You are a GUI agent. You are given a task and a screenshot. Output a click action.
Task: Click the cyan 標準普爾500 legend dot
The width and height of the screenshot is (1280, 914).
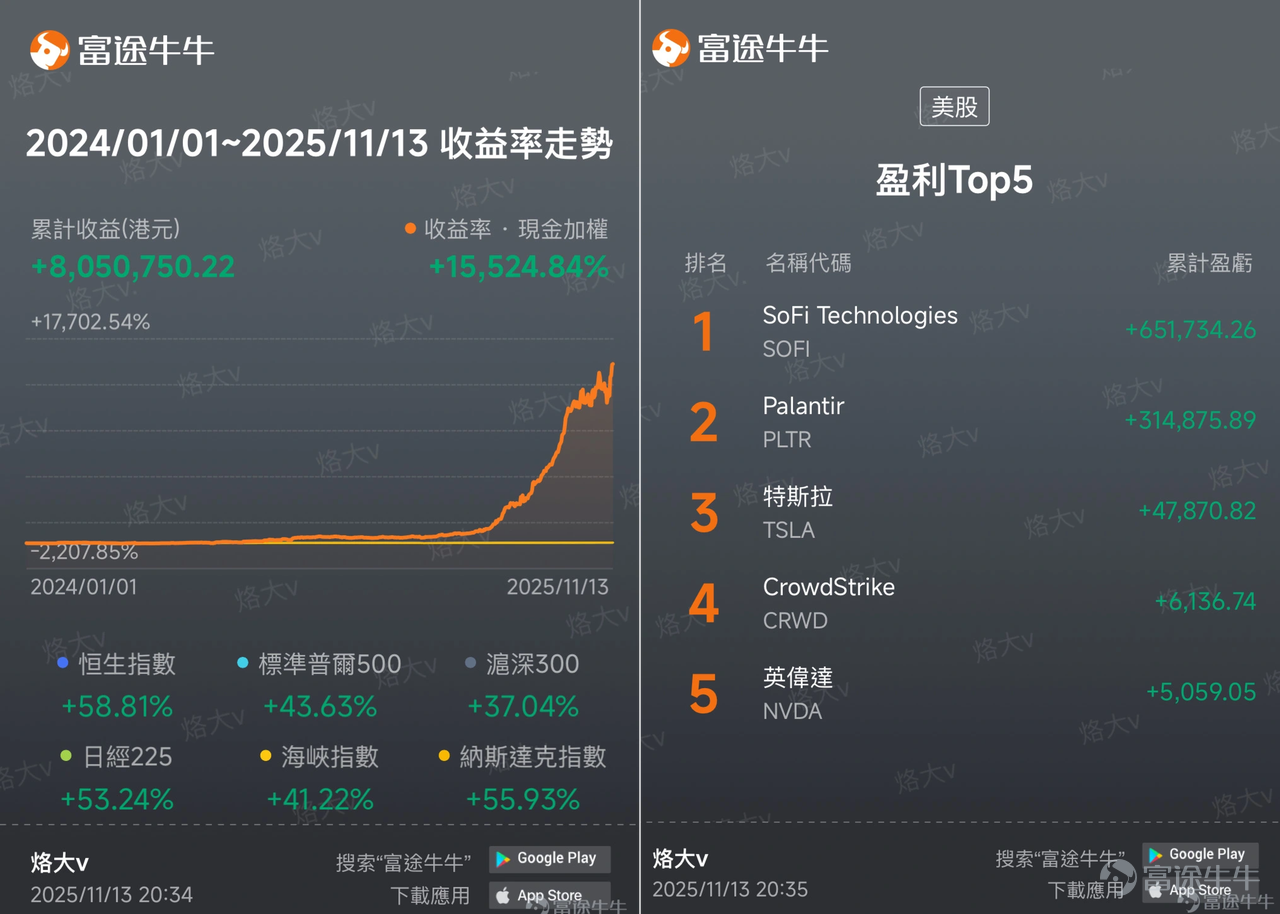point(243,663)
